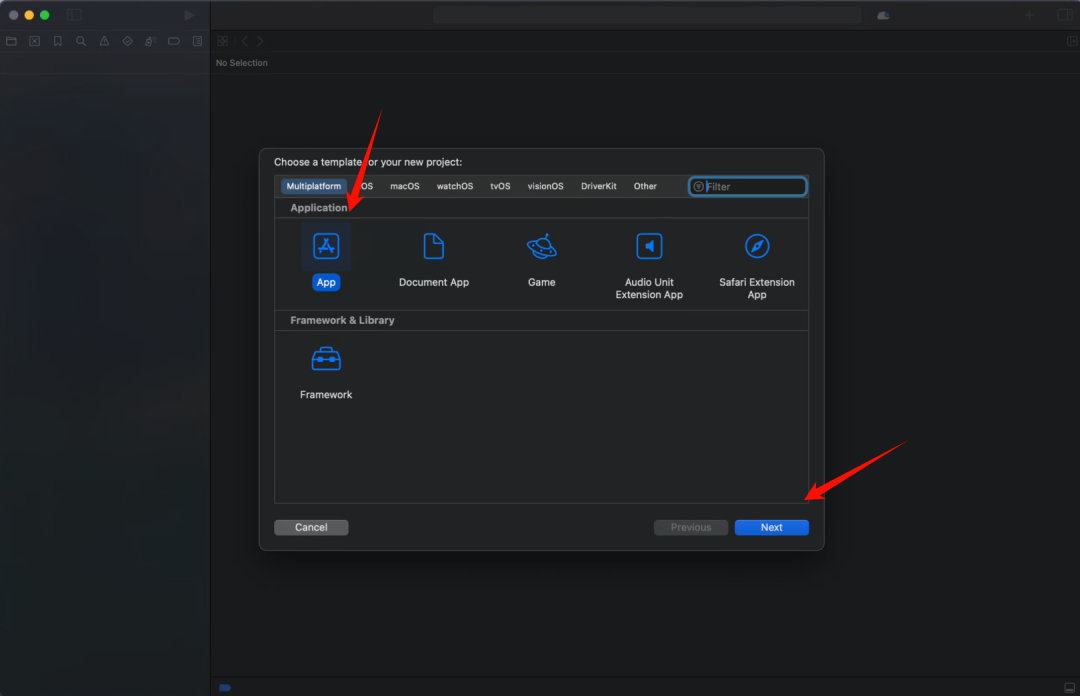Go back with the editor left chevron
Viewport: 1080px width, 696px height.
(x=245, y=41)
